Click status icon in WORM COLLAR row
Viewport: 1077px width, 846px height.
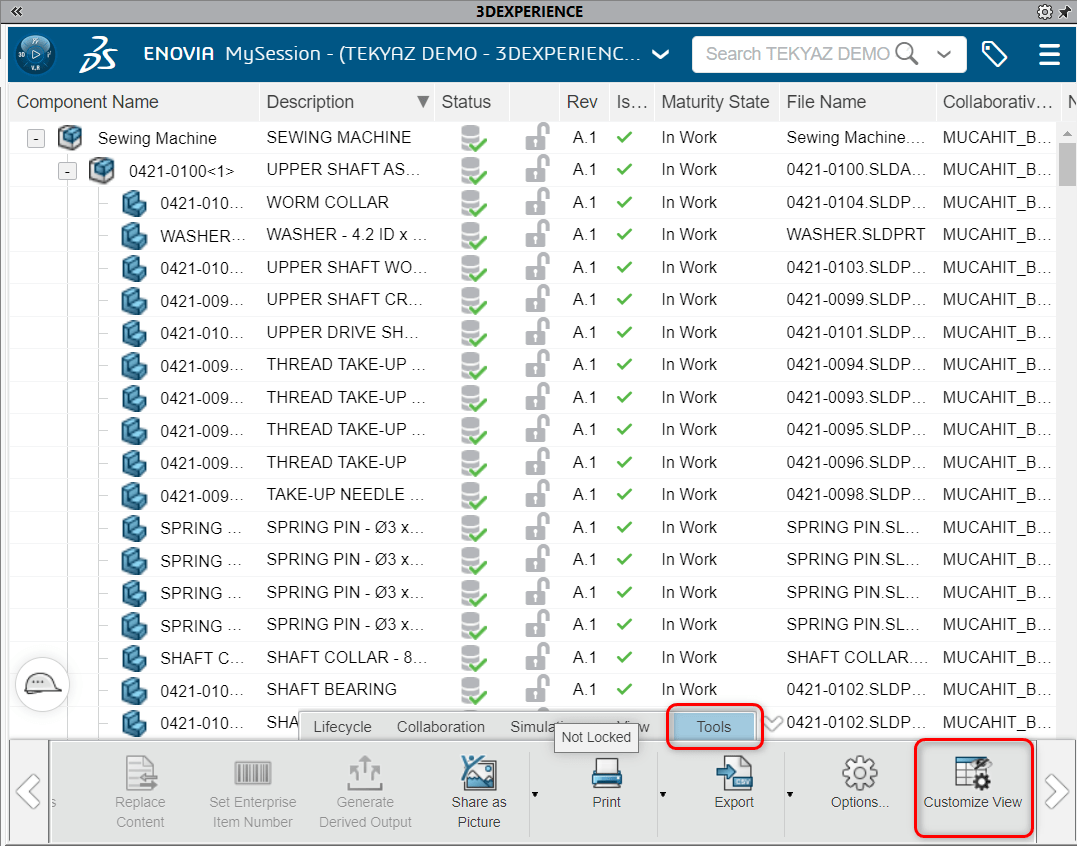(473, 203)
